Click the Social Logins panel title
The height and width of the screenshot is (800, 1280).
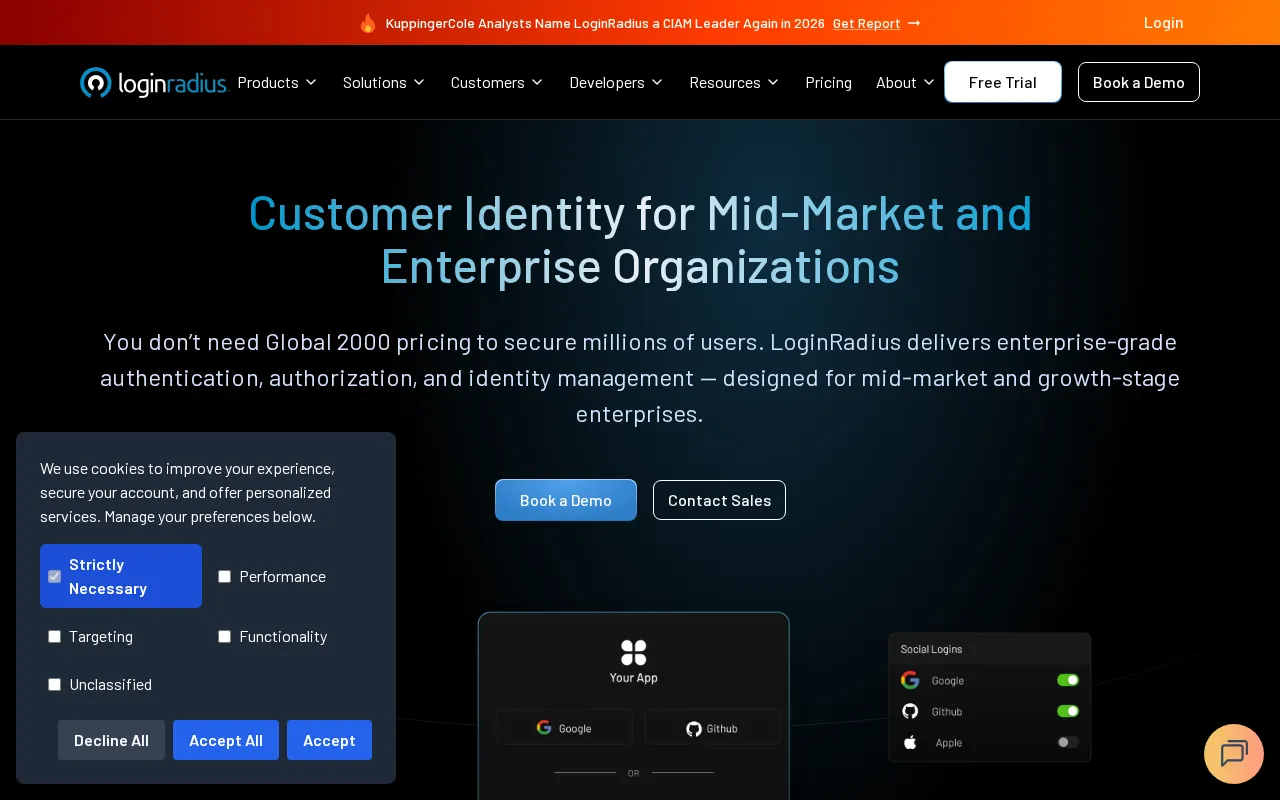pos(931,649)
